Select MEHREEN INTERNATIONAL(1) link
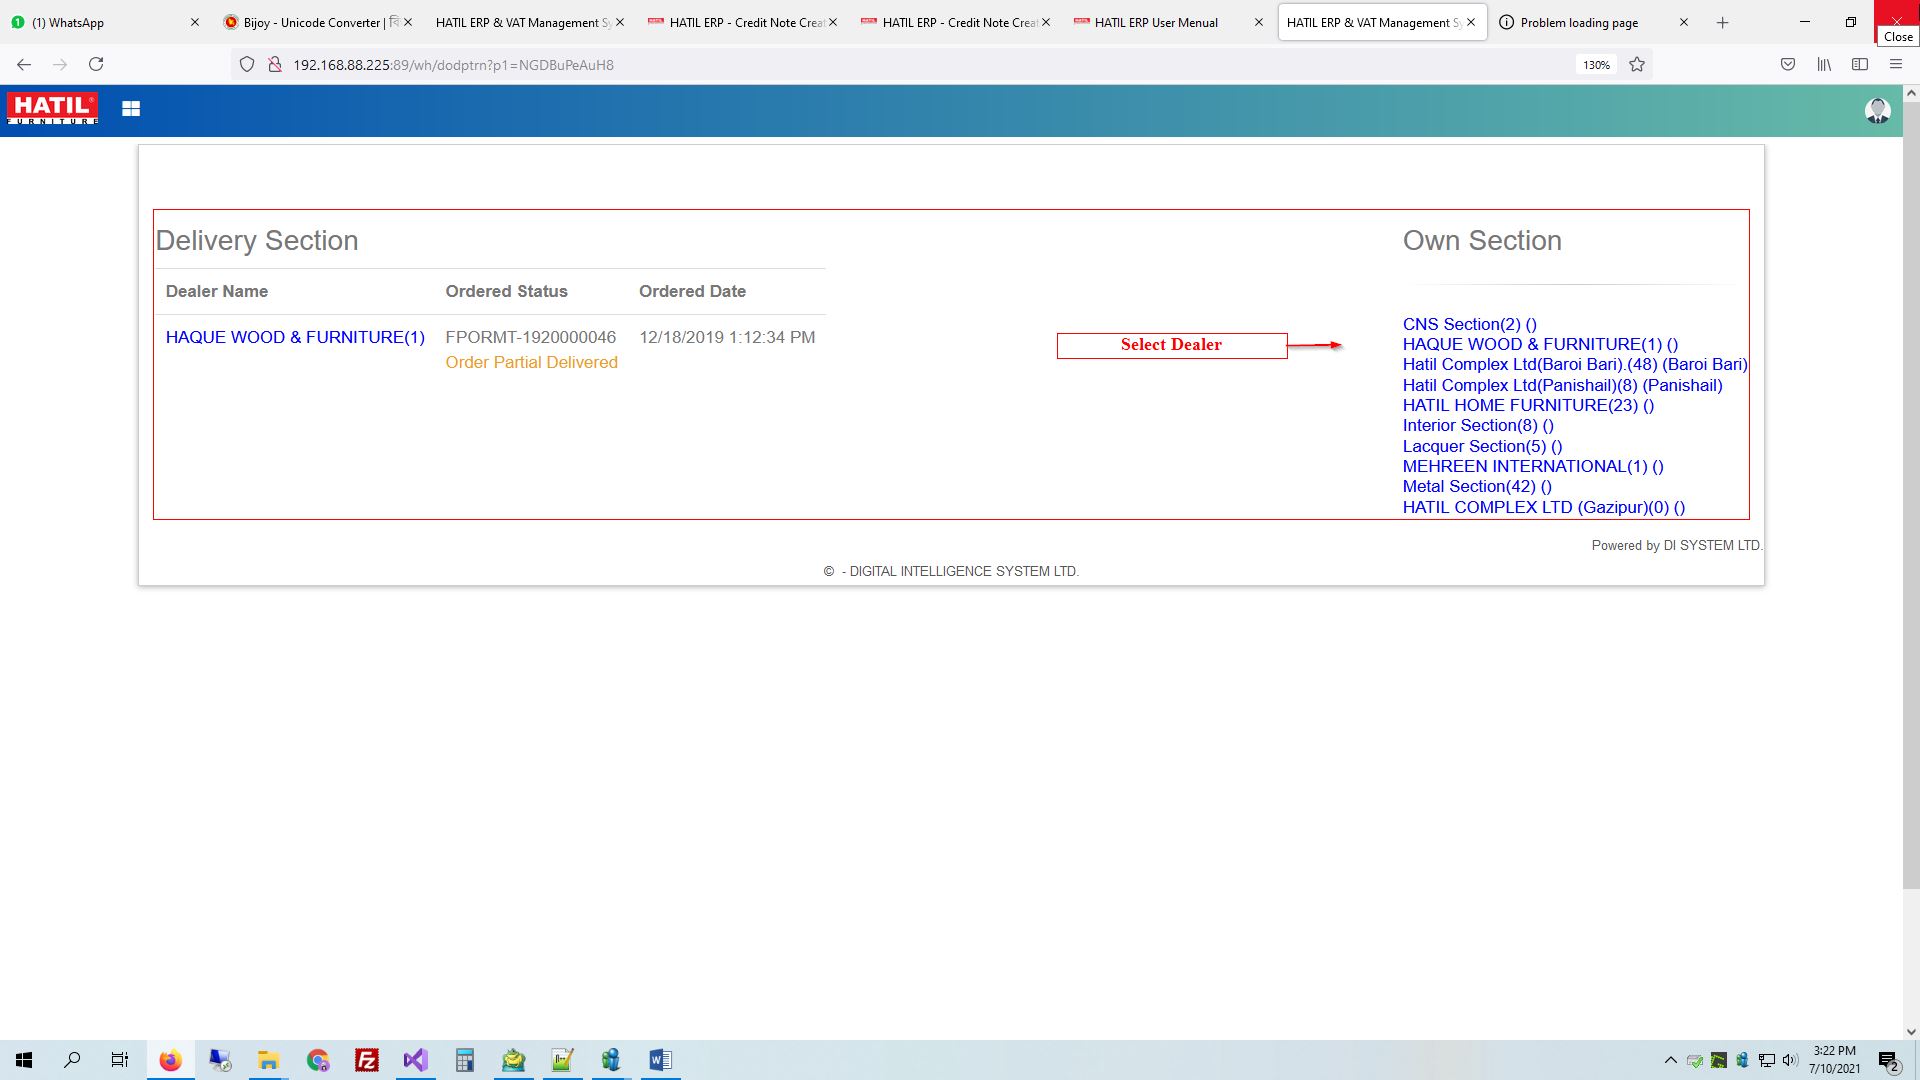 (1533, 466)
